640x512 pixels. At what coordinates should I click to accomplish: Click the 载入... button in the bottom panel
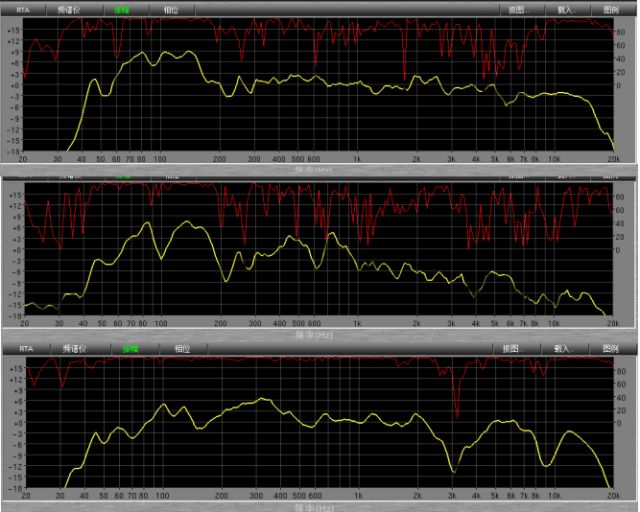(x=562, y=349)
